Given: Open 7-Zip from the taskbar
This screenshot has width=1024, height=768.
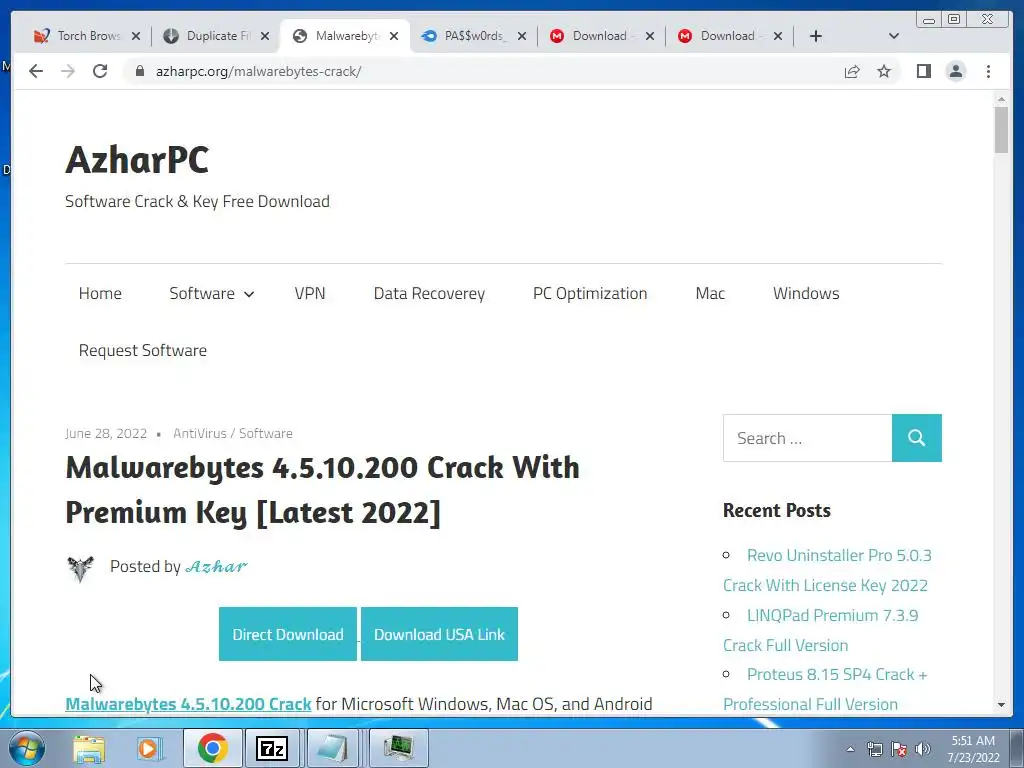Looking at the screenshot, I should 272,748.
